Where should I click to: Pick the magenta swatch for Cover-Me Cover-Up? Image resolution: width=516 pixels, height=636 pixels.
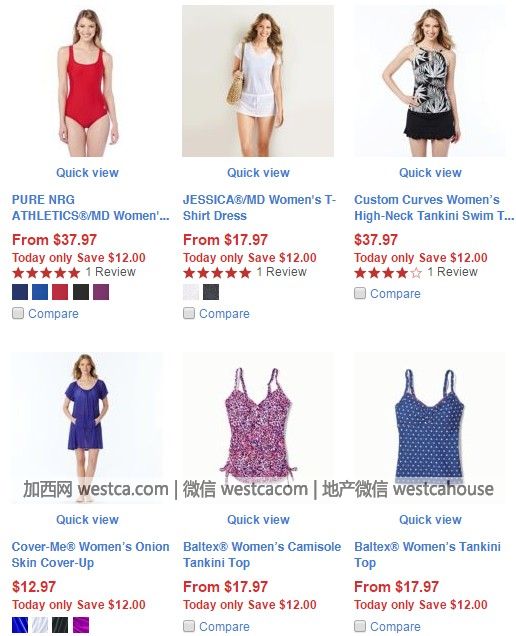pos(81,625)
